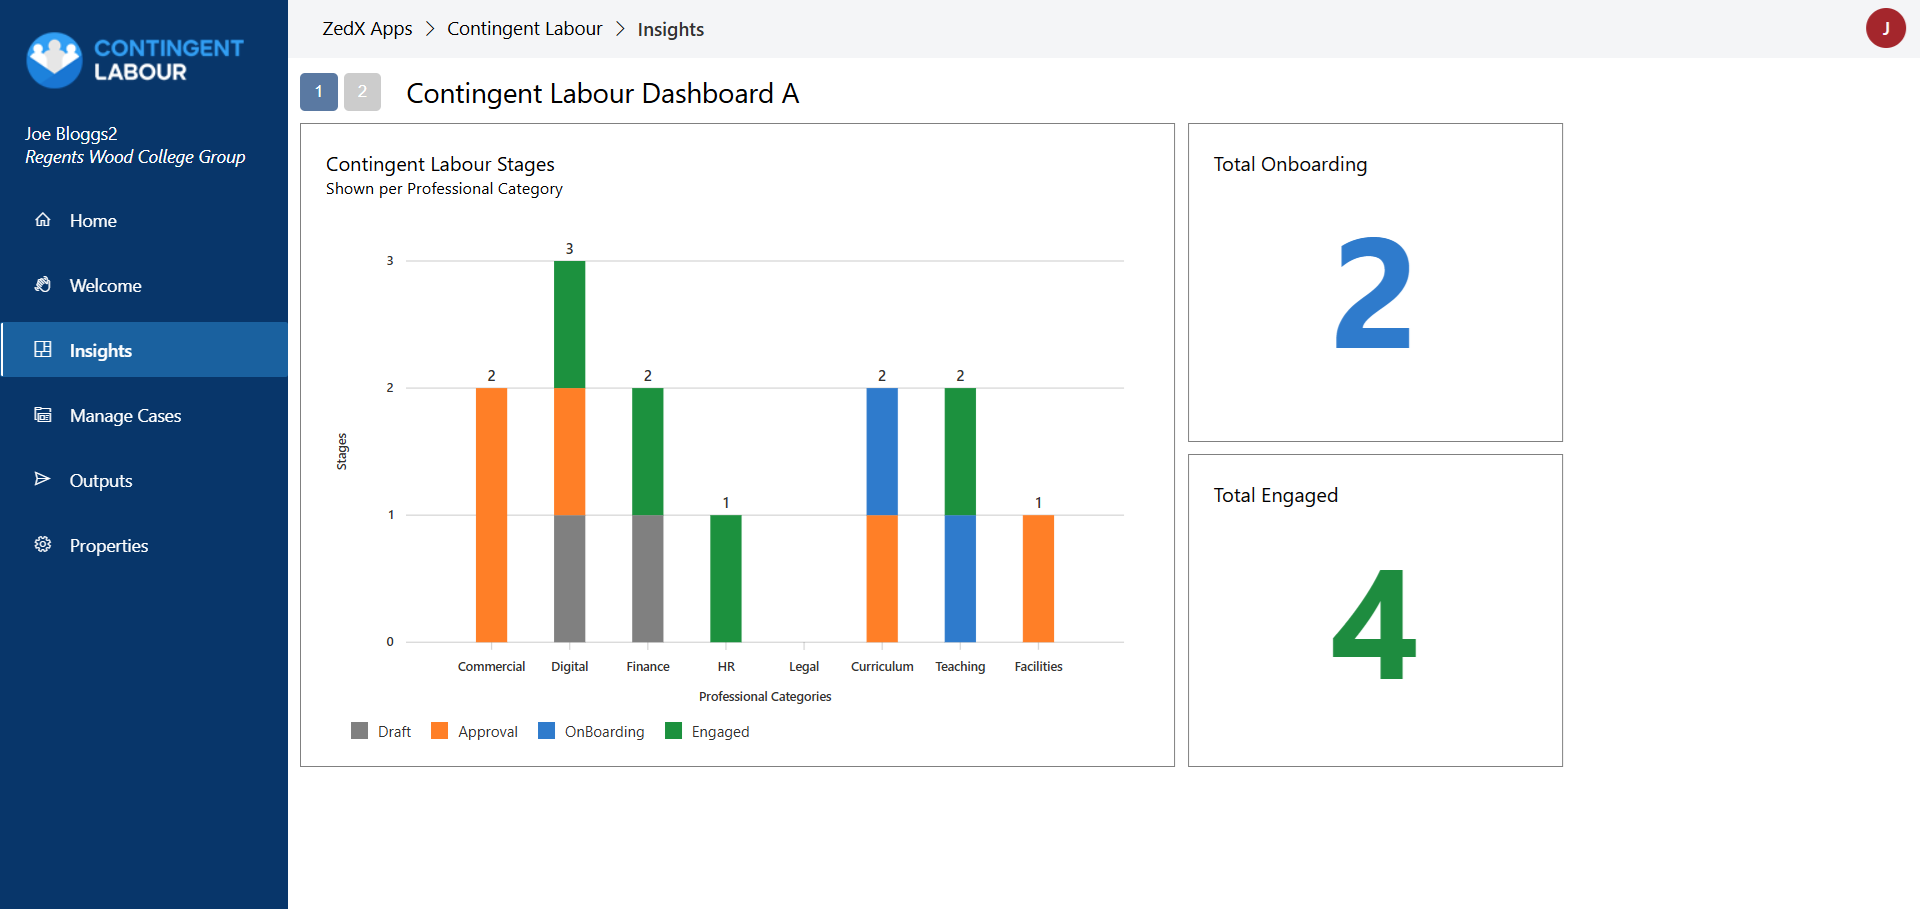
Task: Toggle the Approval legend swatch
Action: [440, 731]
